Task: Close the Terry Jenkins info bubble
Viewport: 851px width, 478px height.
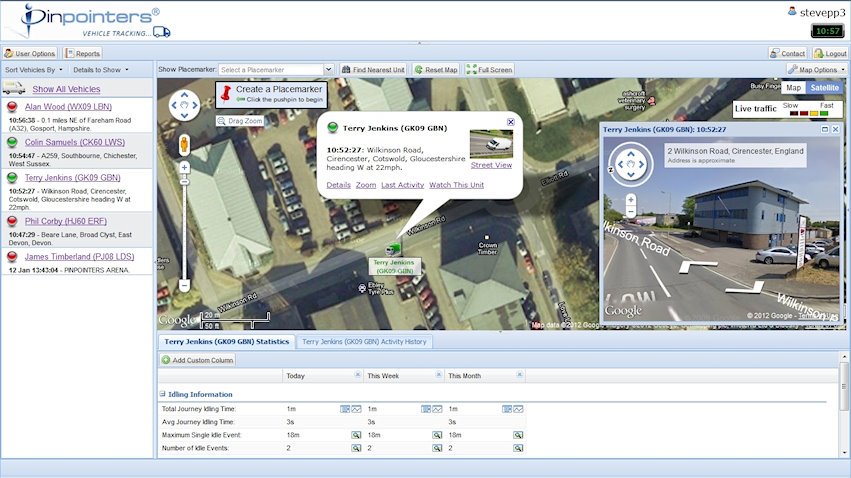Action: (x=511, y=122)
